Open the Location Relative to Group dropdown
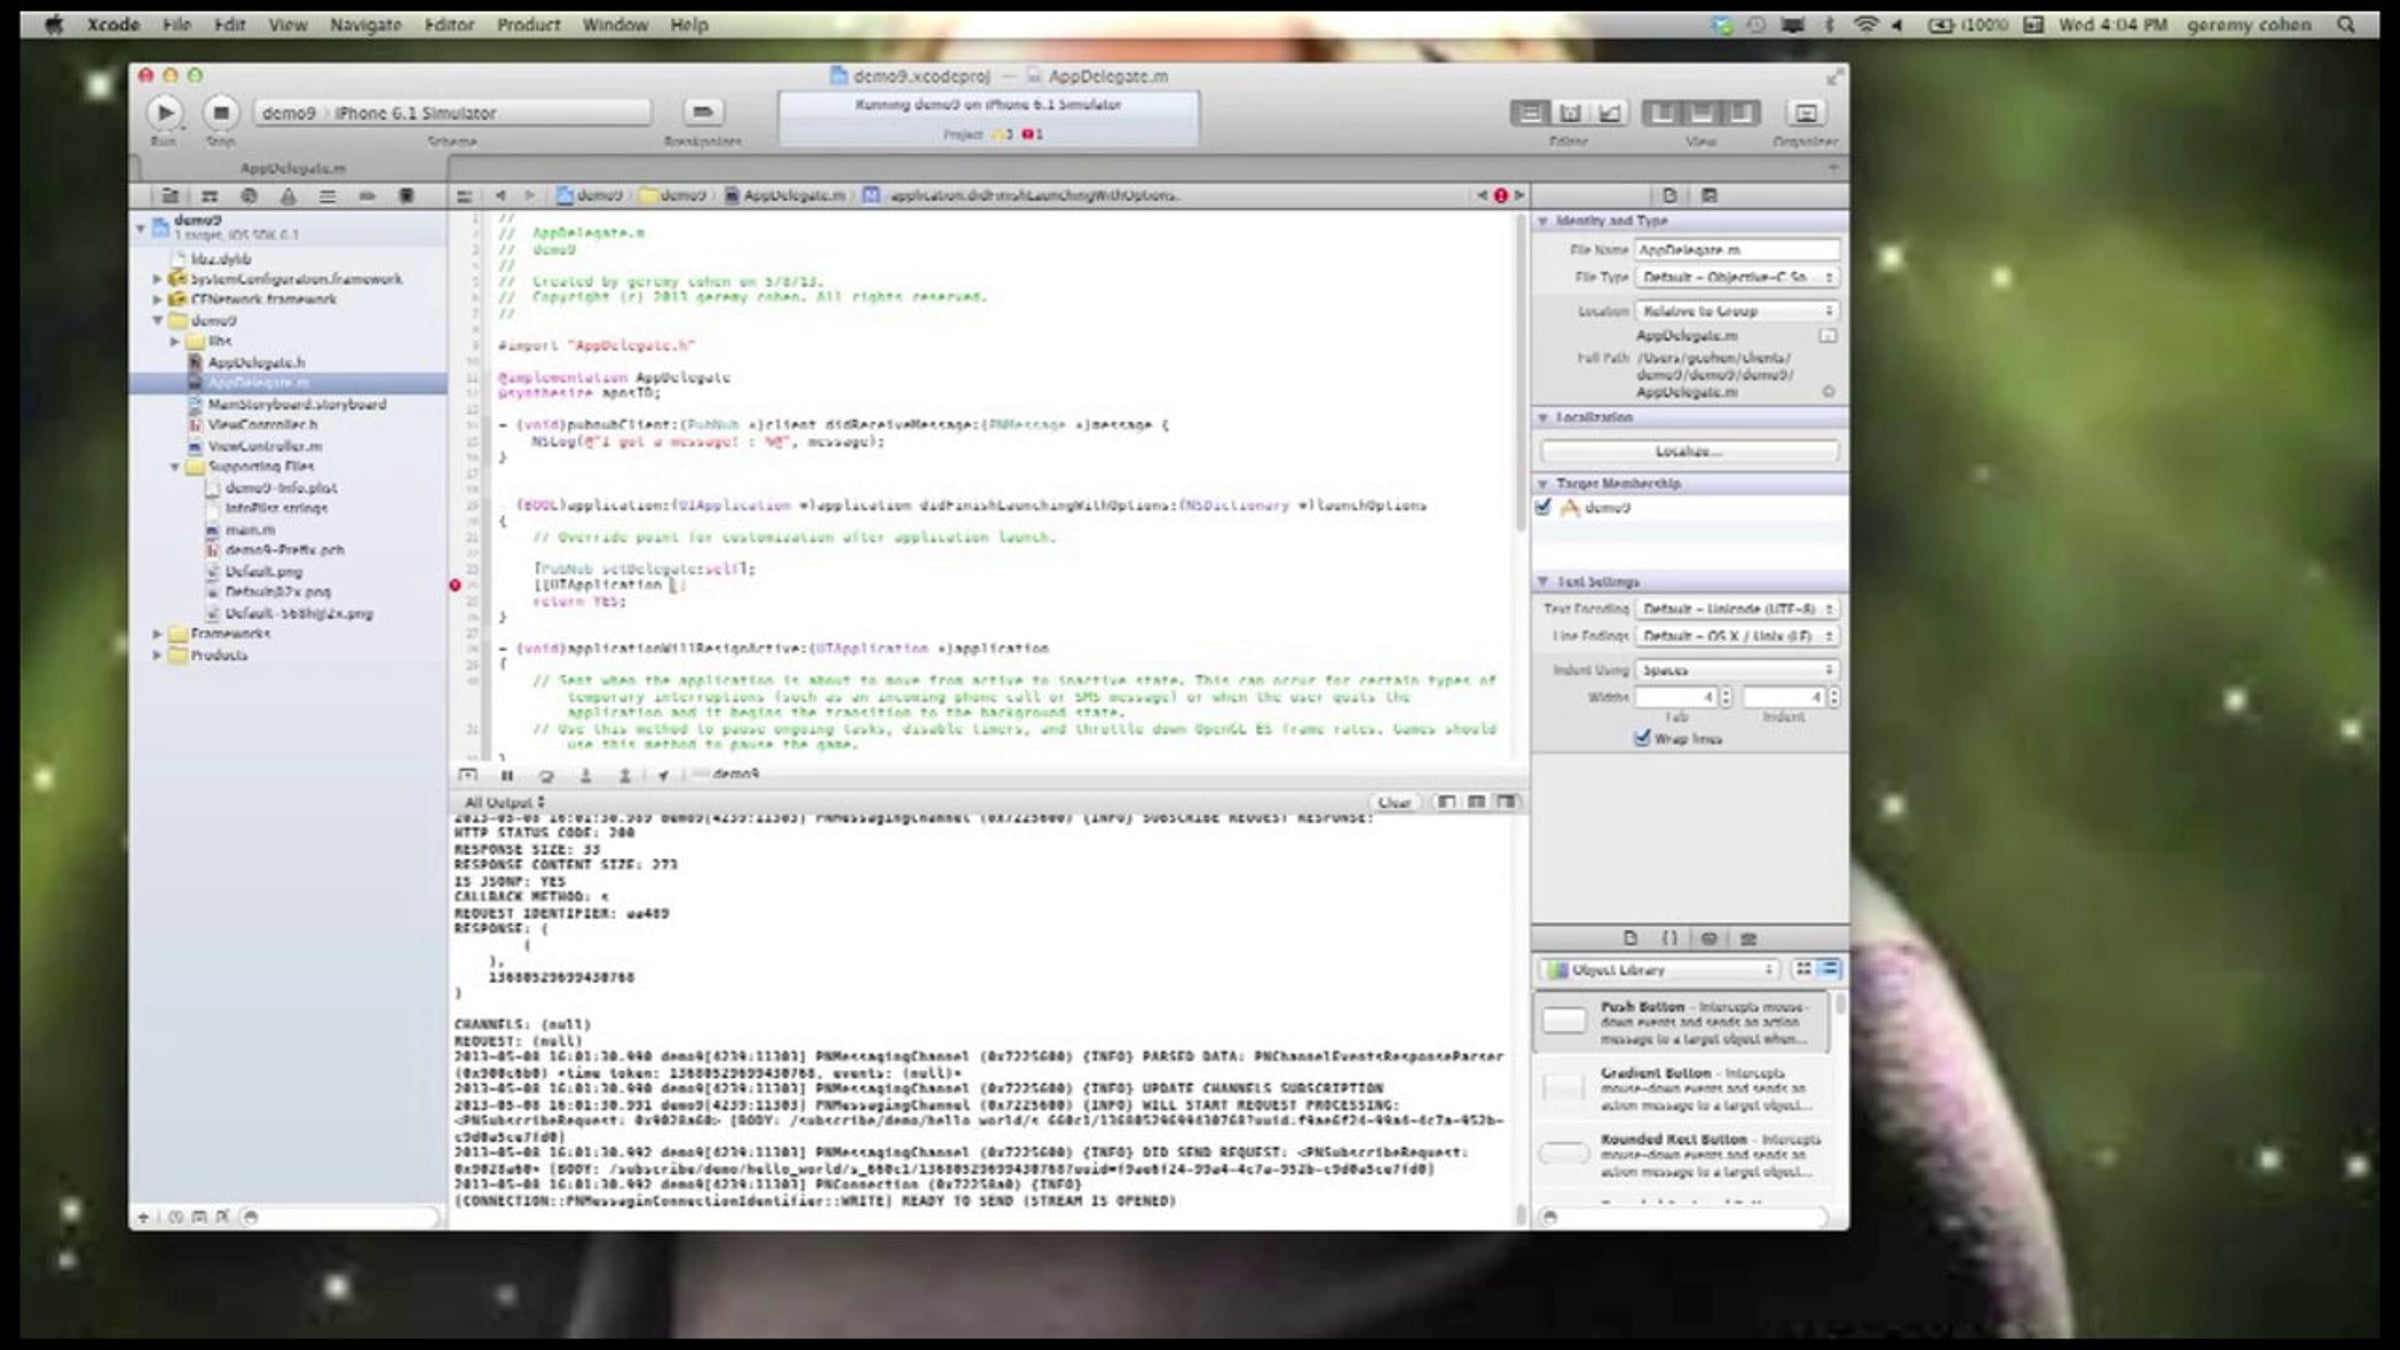 click(x=1737, y=311)
